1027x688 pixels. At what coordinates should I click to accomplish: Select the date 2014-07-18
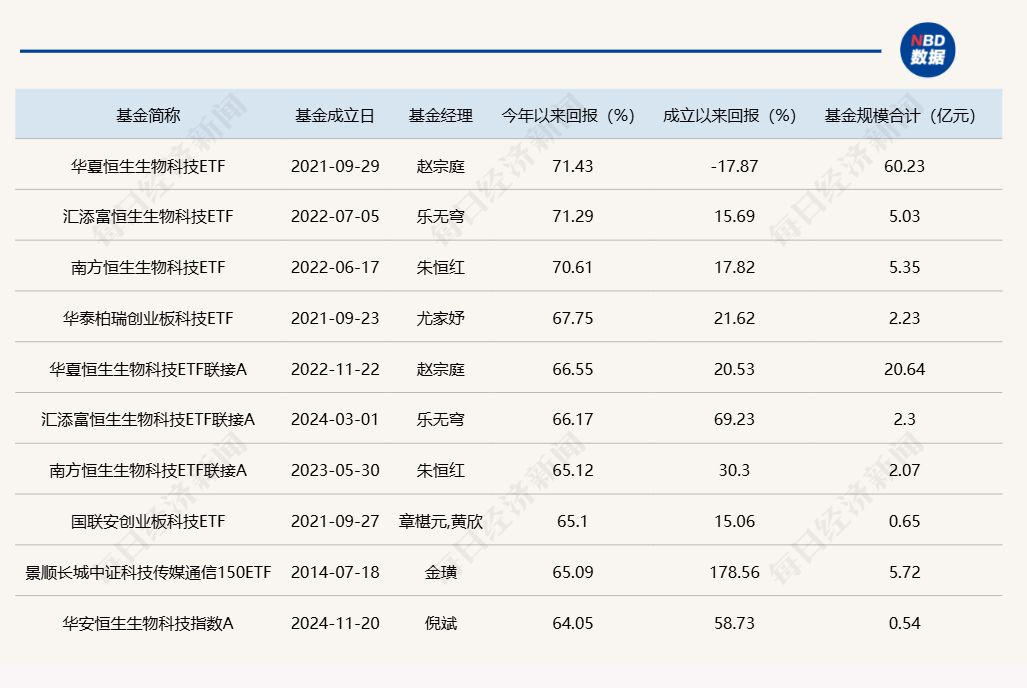(x=335, y=572)
